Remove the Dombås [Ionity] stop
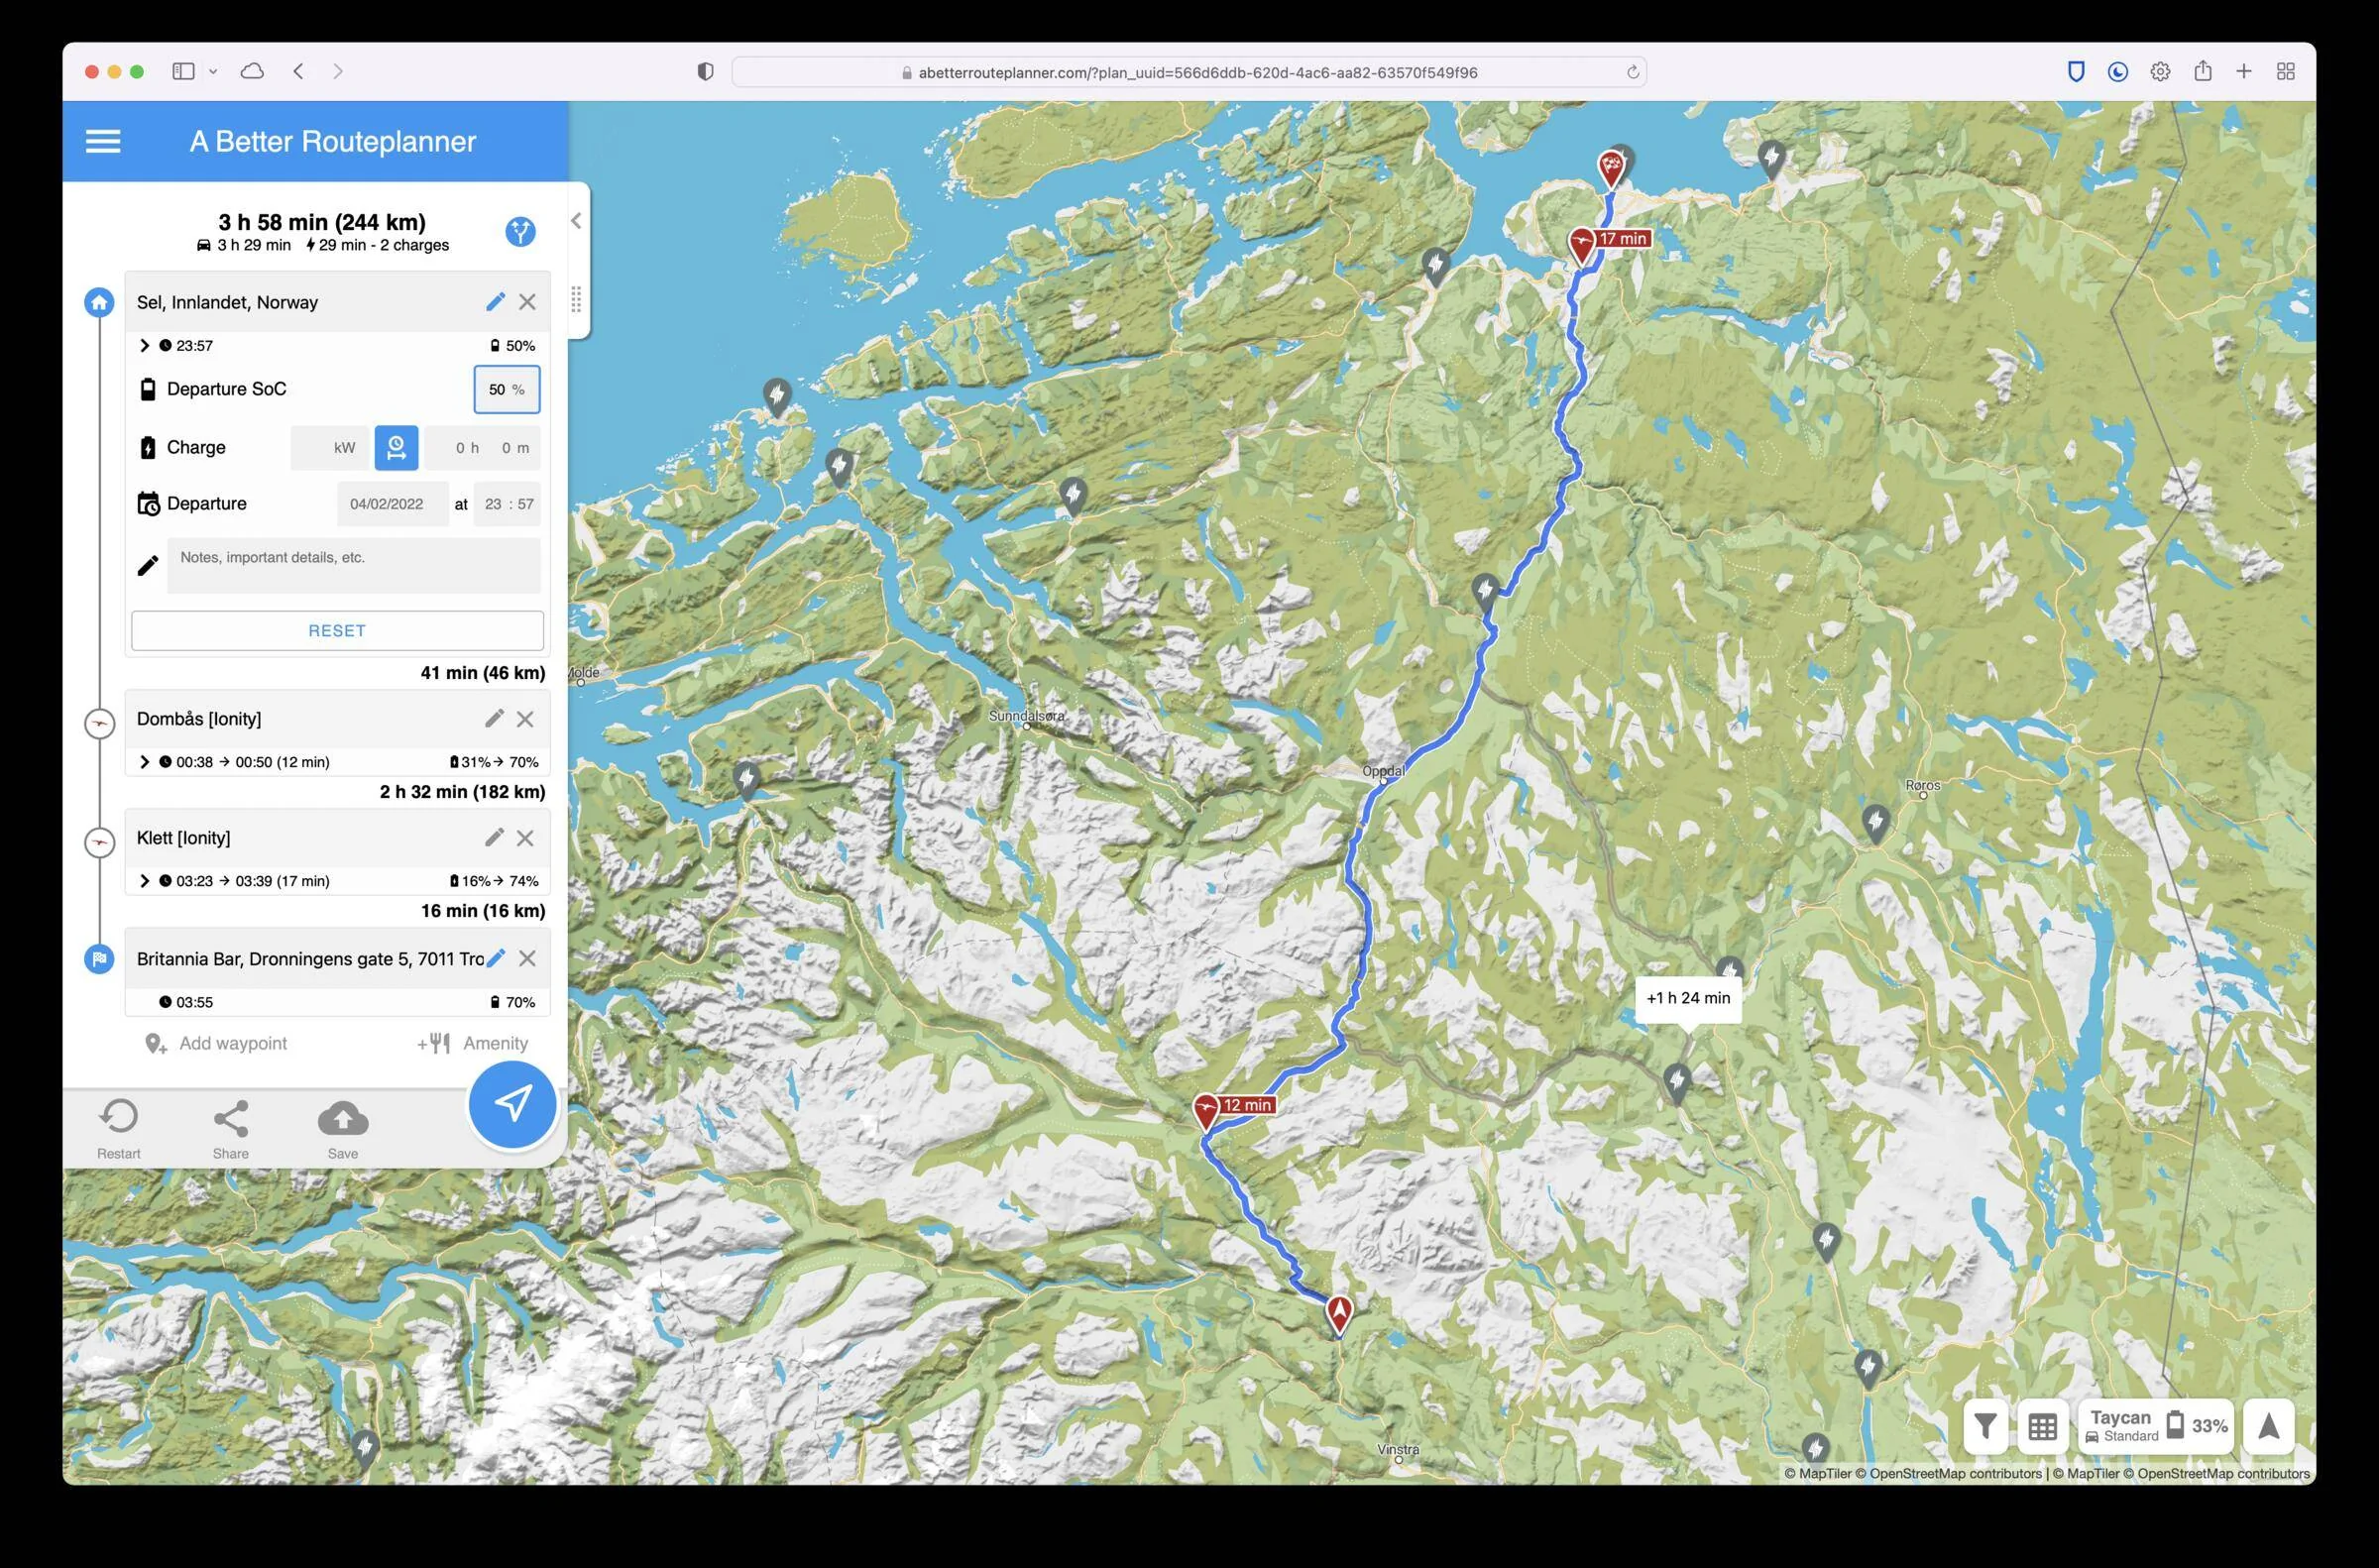 (x=525, y=719)
